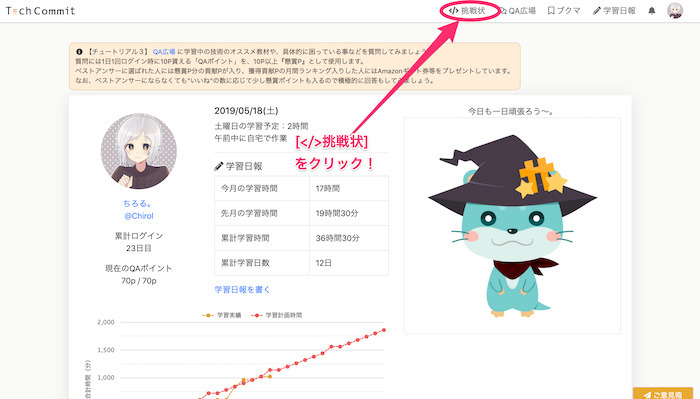Screen dimensions: 700x399
Task: Open 学習日報 pencil nav item
Action: (614, 10)
